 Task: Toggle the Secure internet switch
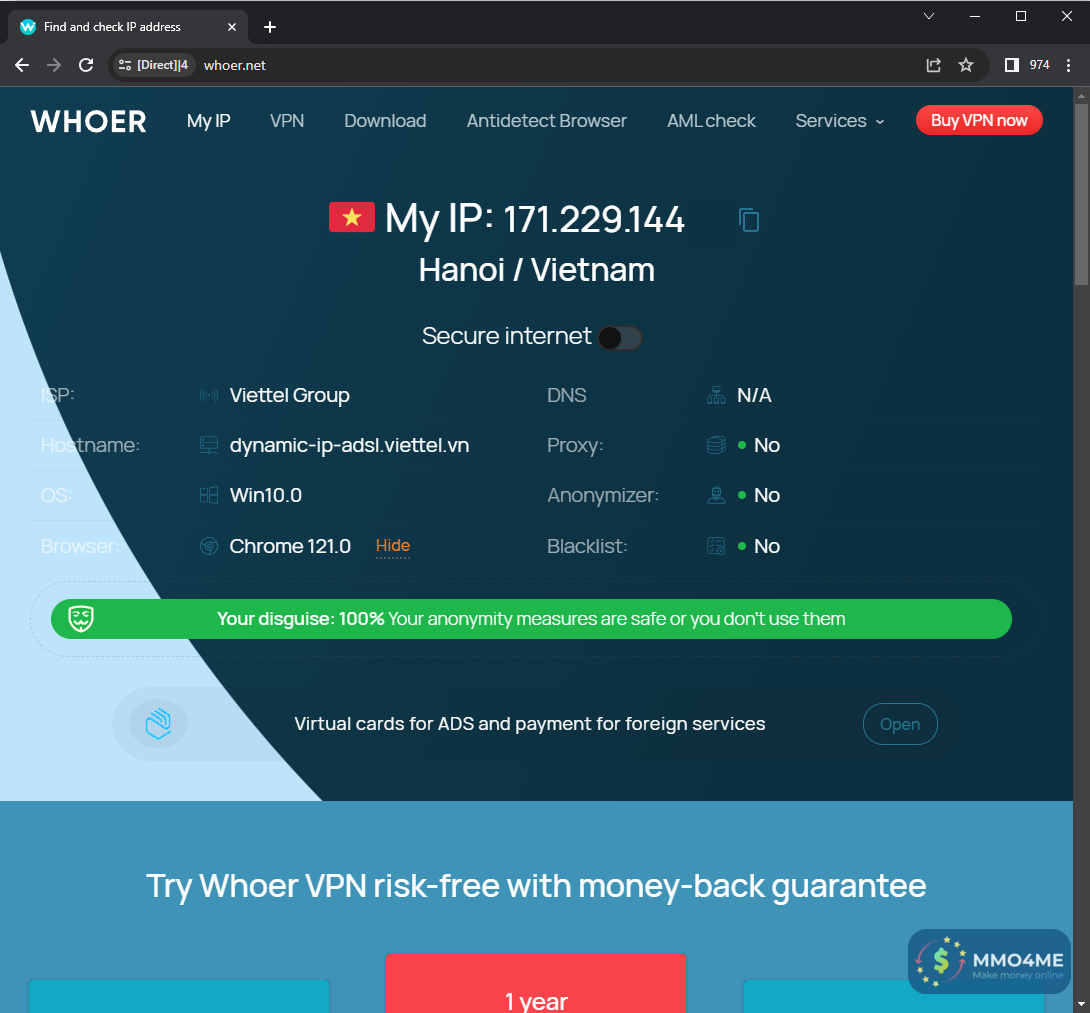(x=620, y=339)
